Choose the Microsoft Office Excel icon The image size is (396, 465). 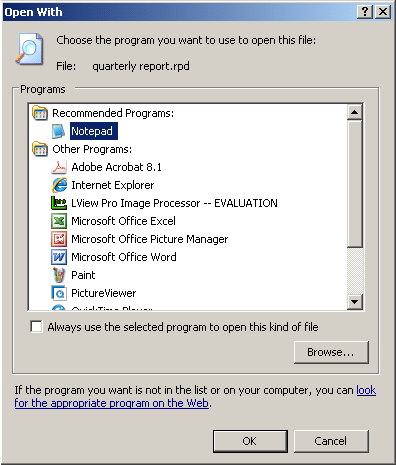[59, 221]
